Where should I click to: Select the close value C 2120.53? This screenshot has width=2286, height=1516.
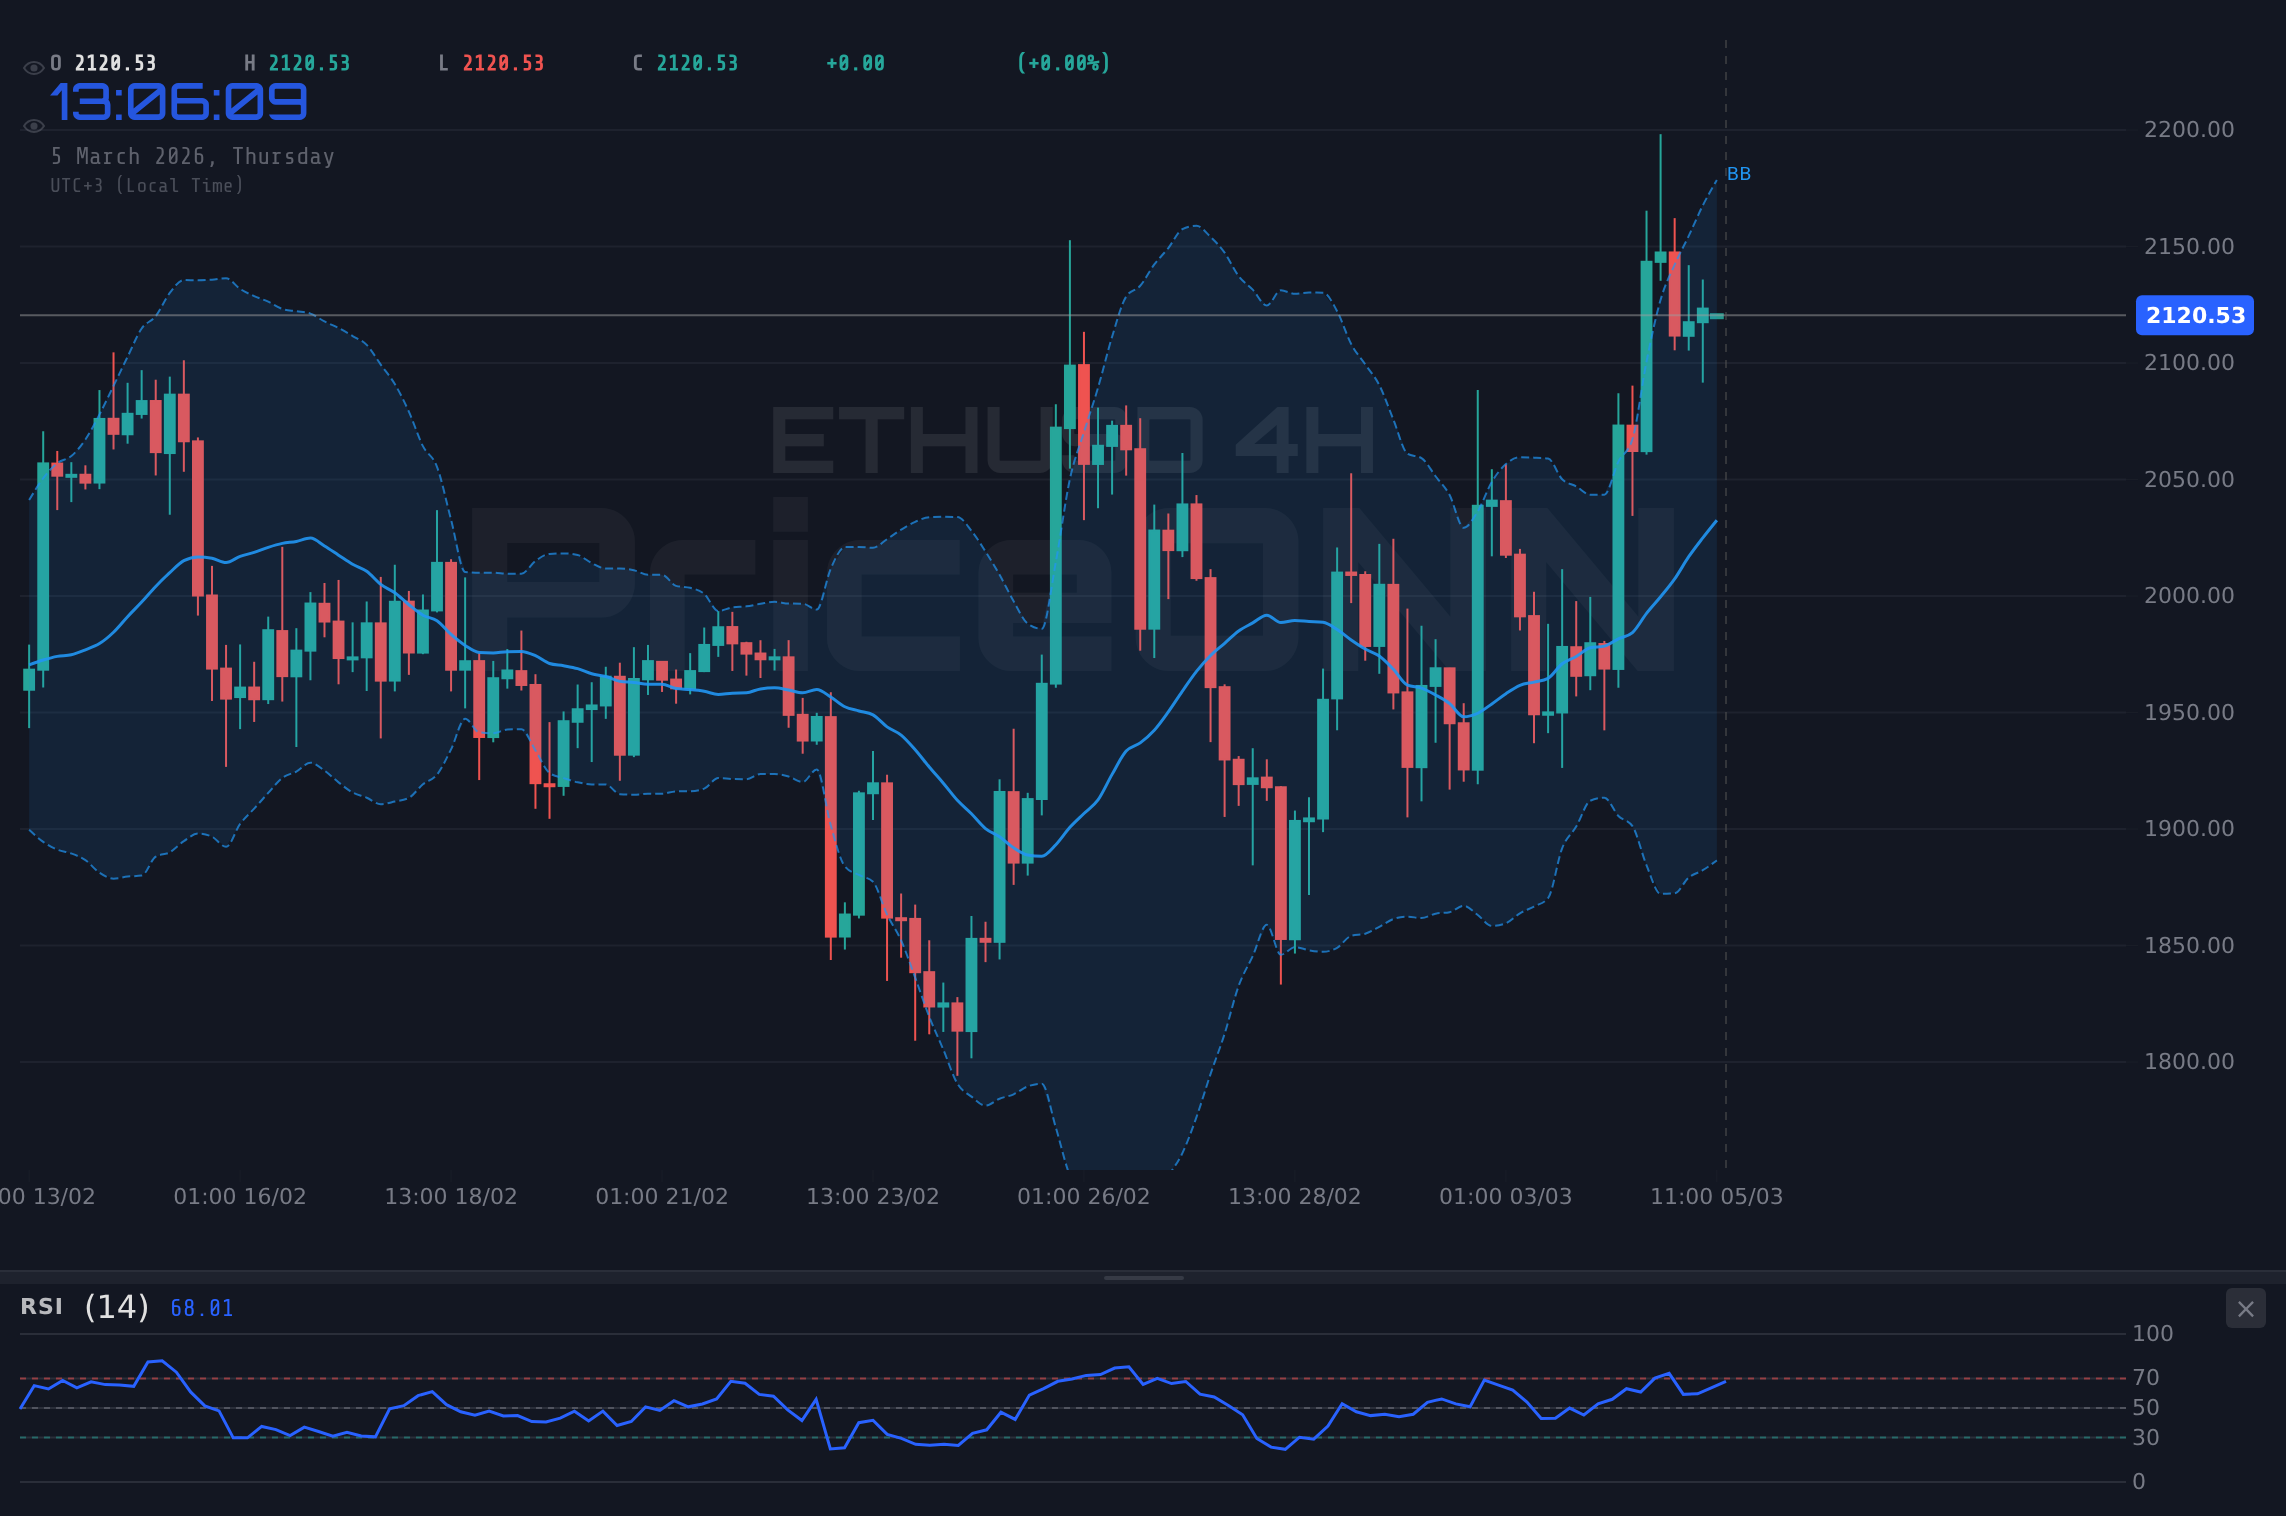684,62
